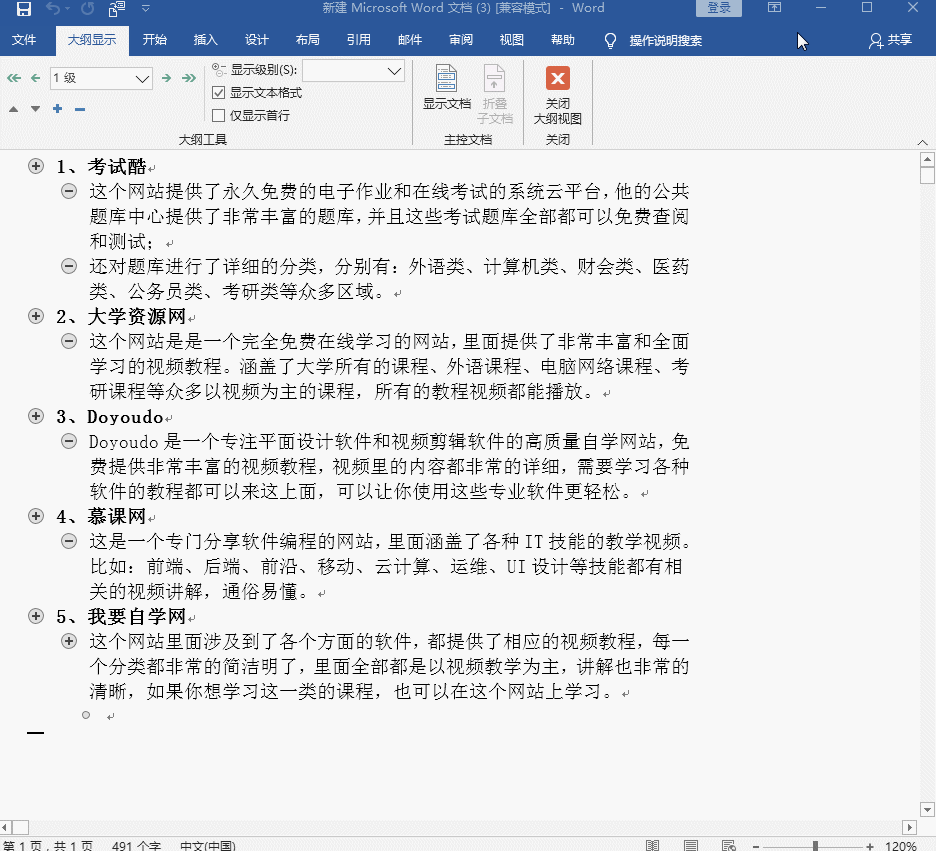936x851 pixels.
Task: Open the 文件 menu
Action: [x=24, y=40]
